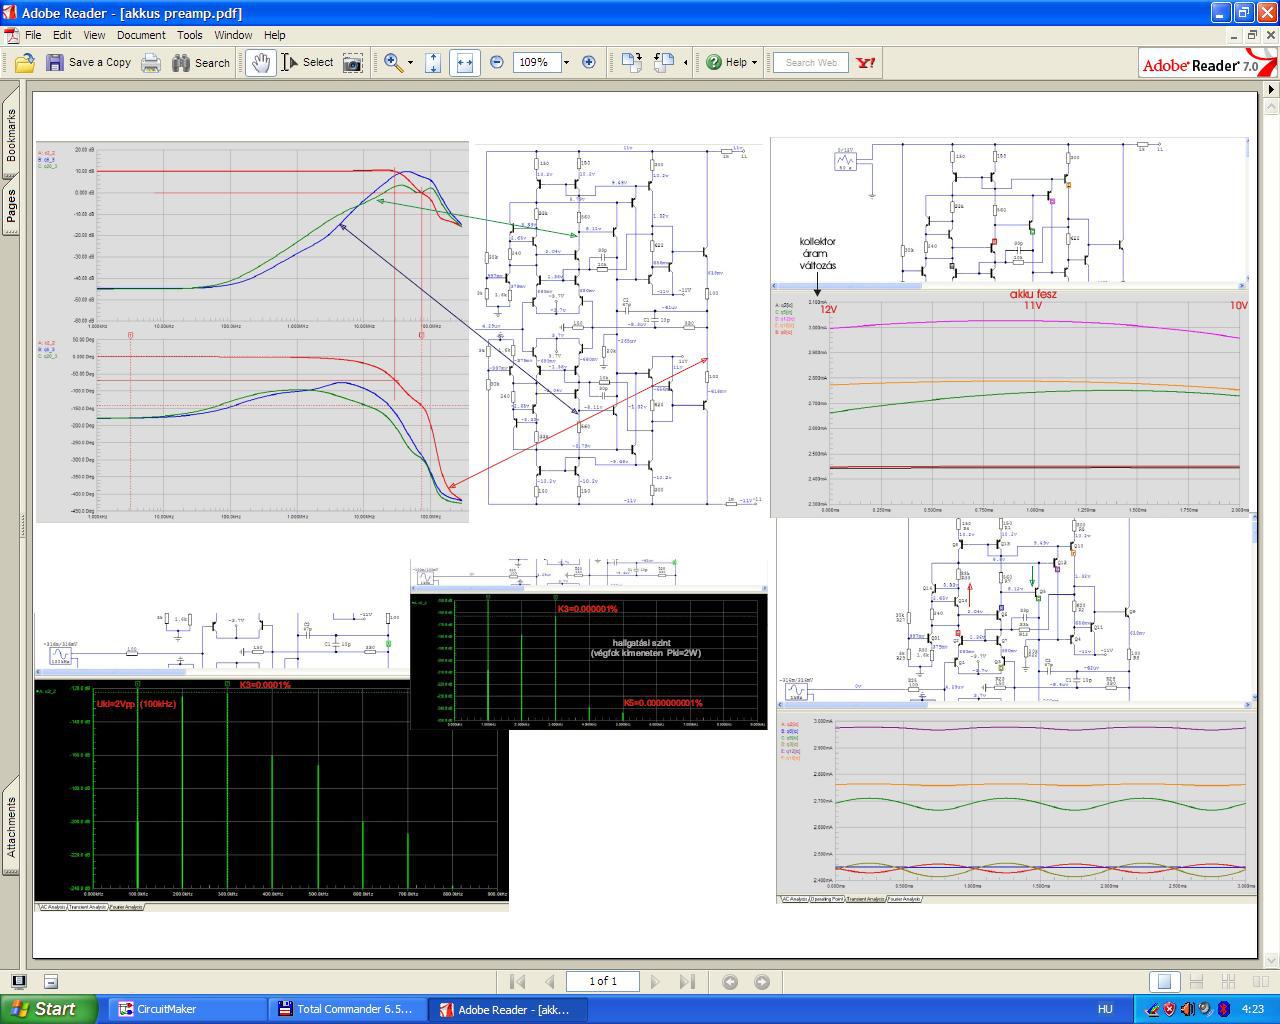Click the Print icon
1280x1024 pixels.
coord(151,63)
